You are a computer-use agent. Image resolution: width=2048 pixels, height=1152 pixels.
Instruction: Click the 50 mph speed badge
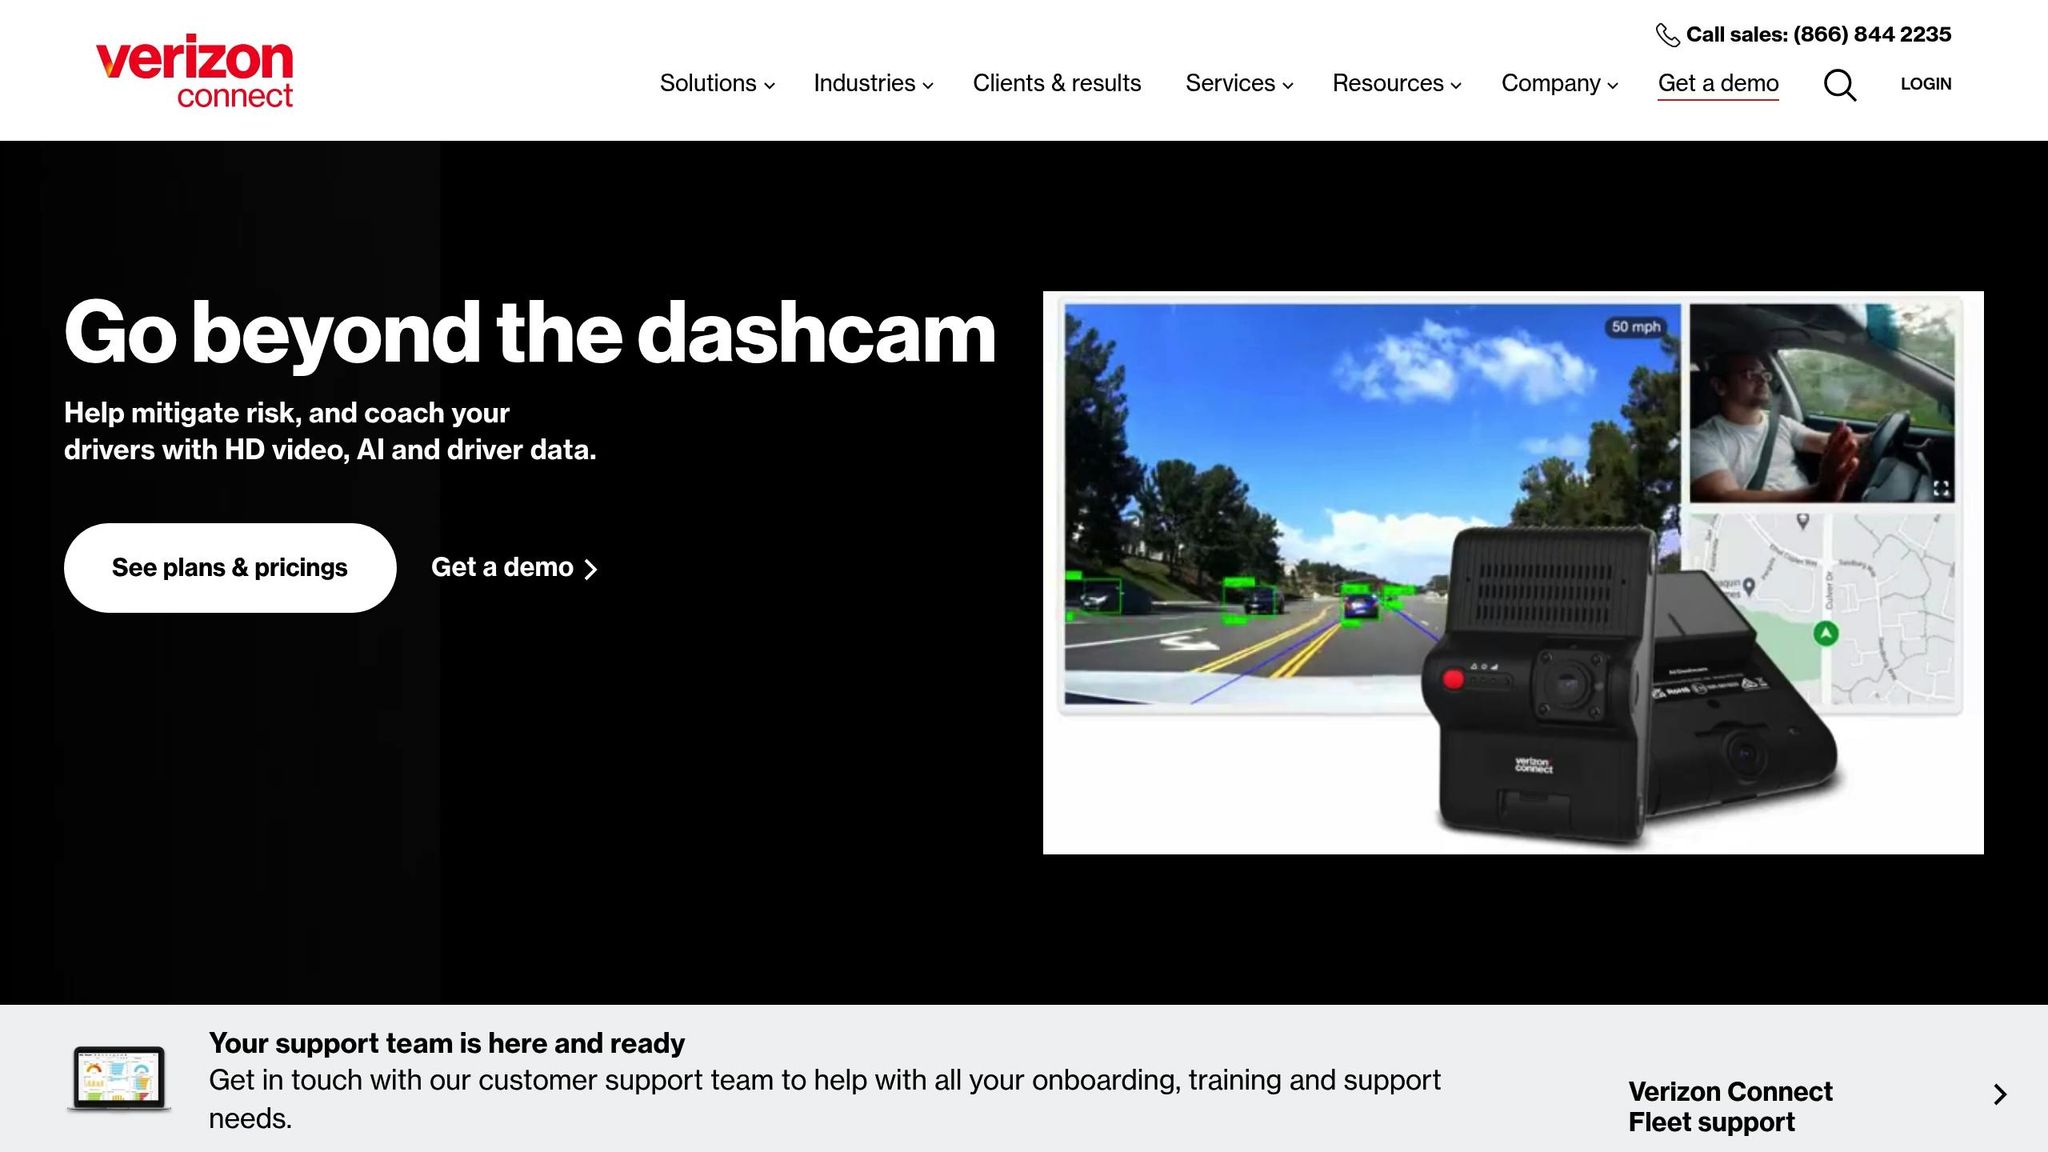(x=1635, y=327)
